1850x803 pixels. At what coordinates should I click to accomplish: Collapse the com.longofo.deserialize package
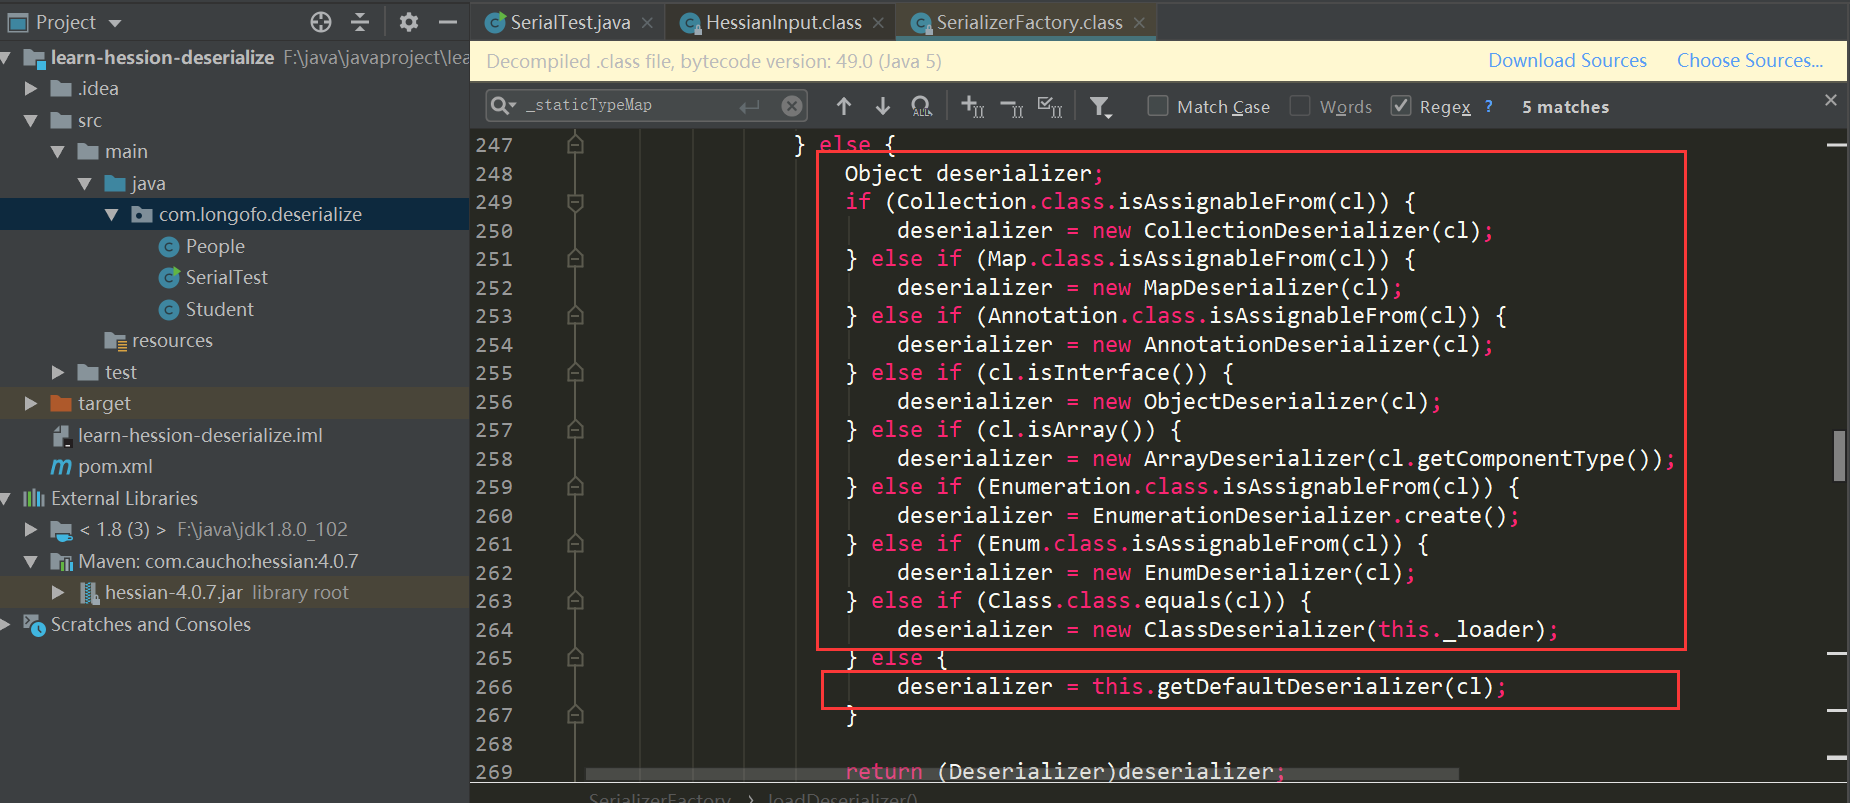(x=112, y=215)
